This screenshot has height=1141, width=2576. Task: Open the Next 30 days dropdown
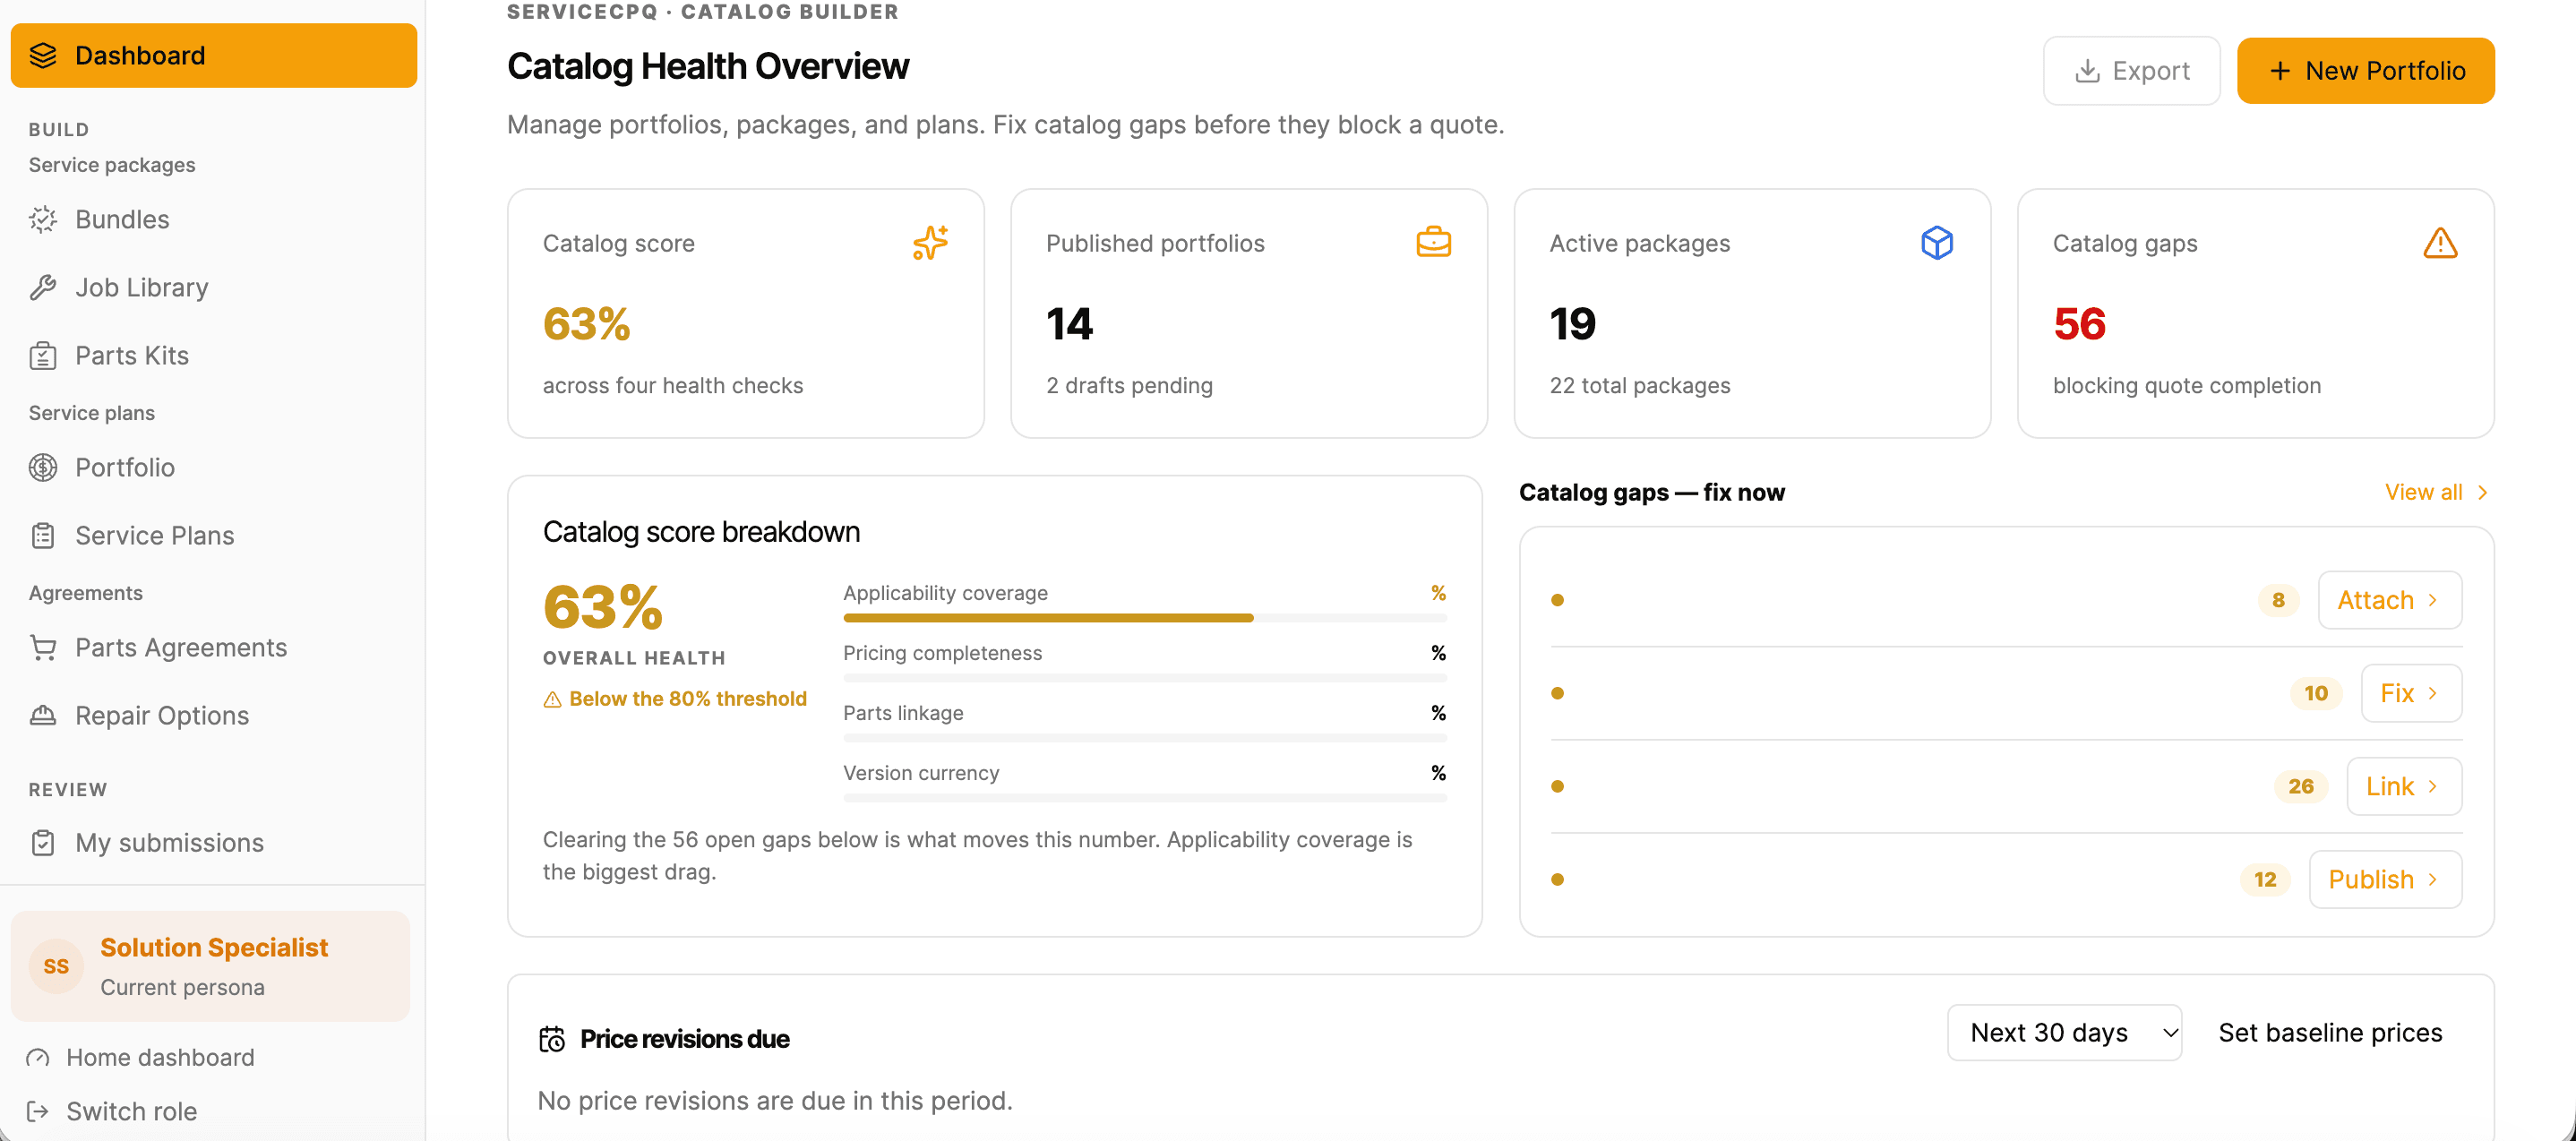click(x=2064, y=1033)
